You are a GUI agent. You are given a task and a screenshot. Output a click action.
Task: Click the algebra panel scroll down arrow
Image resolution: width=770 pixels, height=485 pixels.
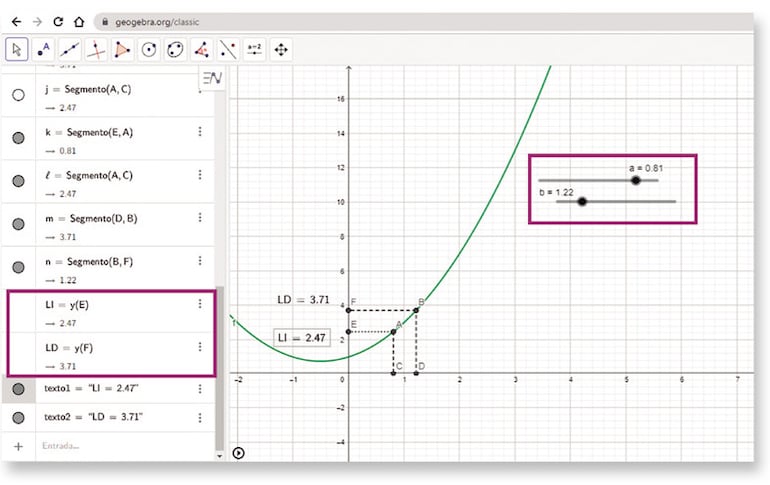(219, 456)
